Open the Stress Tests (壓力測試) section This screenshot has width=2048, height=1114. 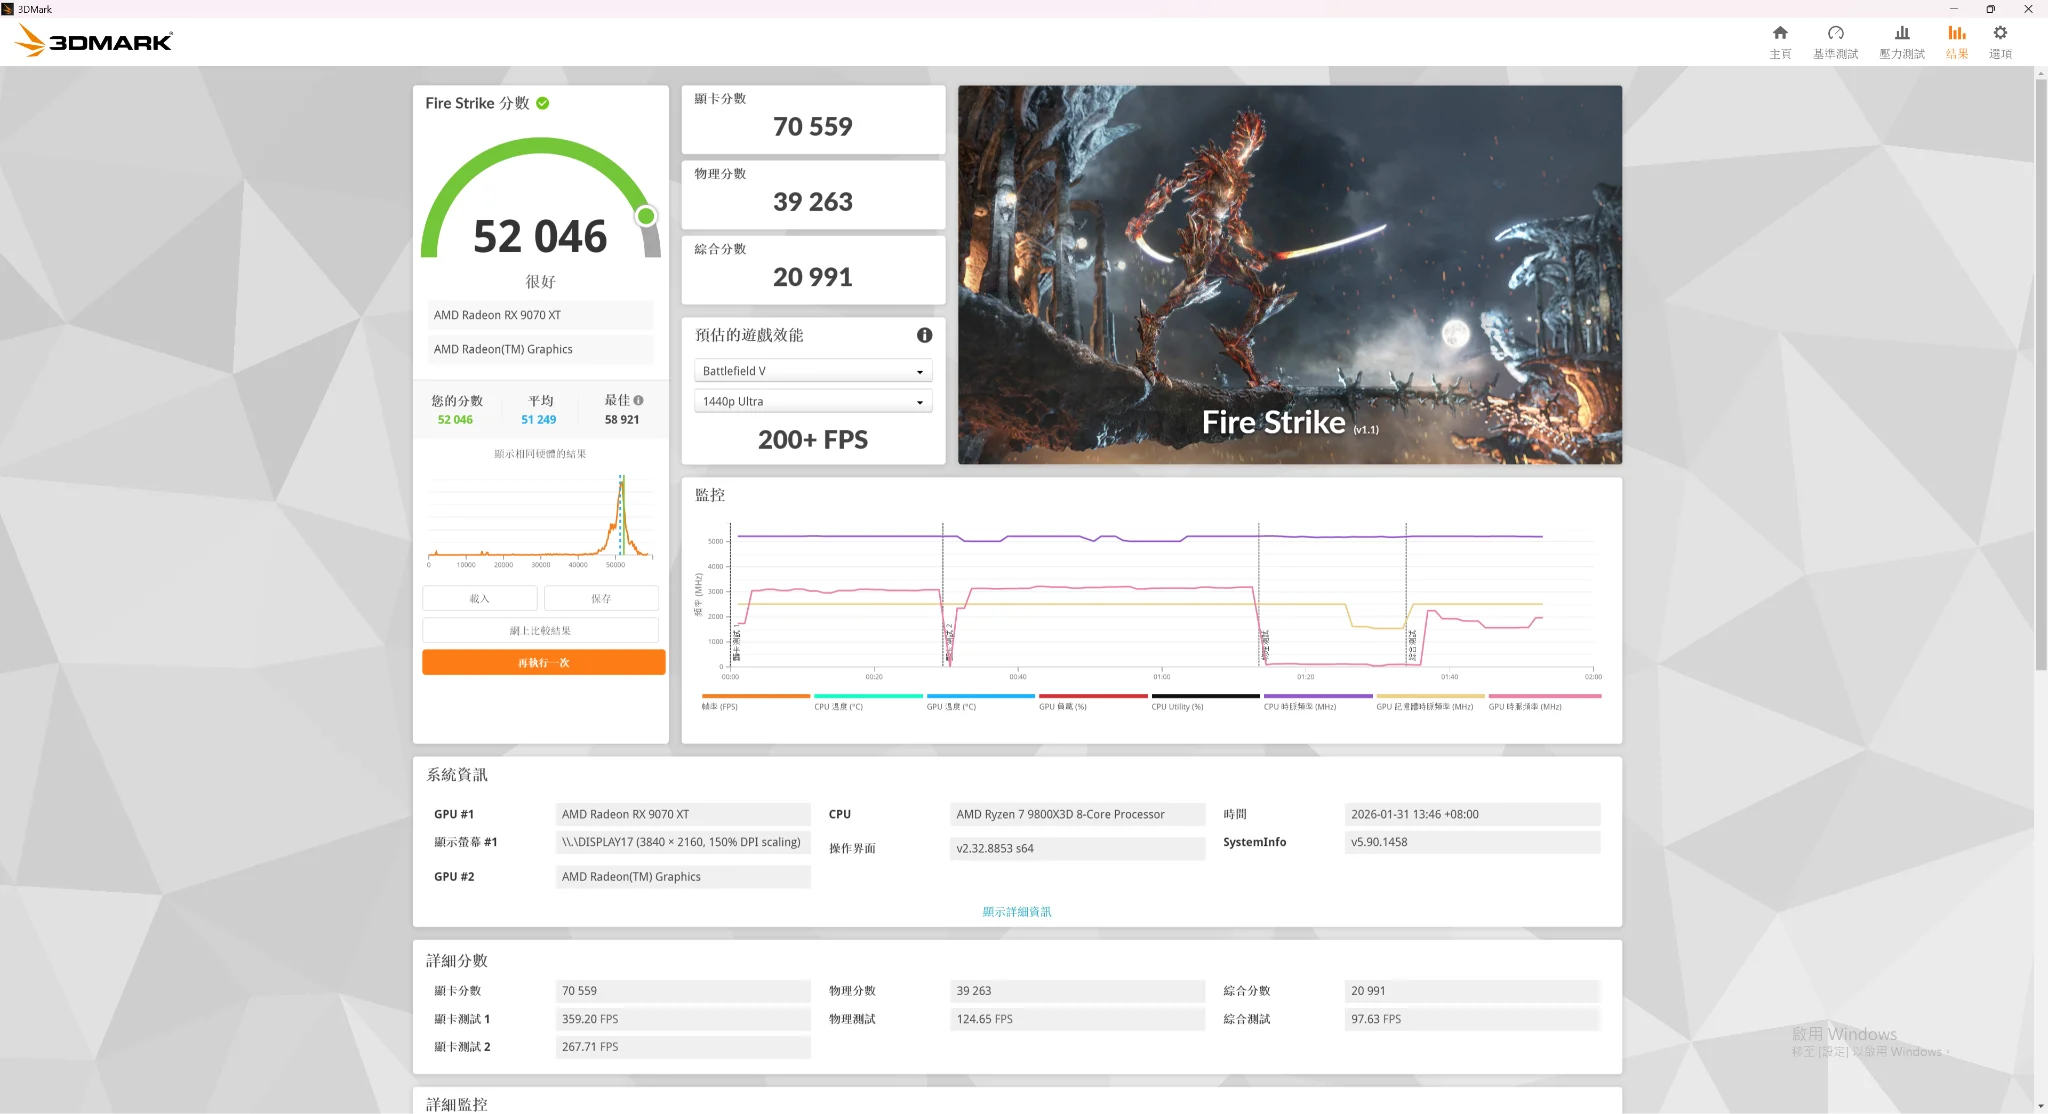1901,41
